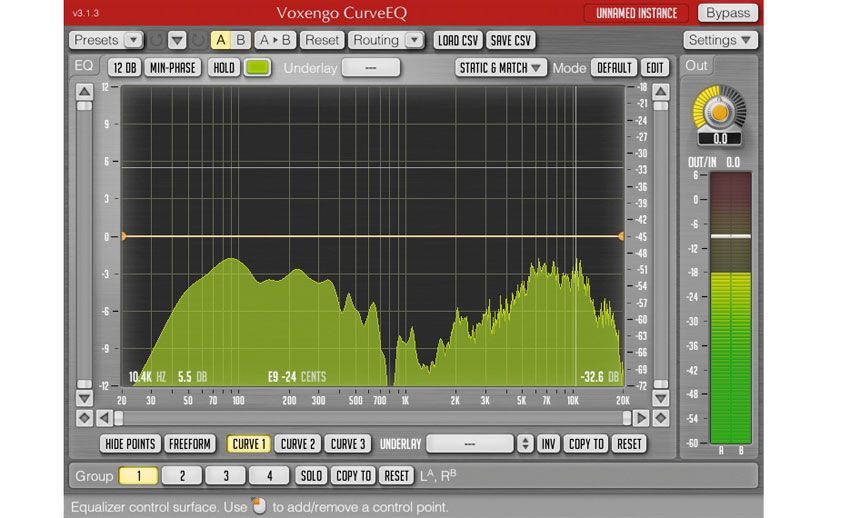The width and height of the screenshot is (850, 518).
Task: Toggle the Bypass button
Action: (727, 13)
